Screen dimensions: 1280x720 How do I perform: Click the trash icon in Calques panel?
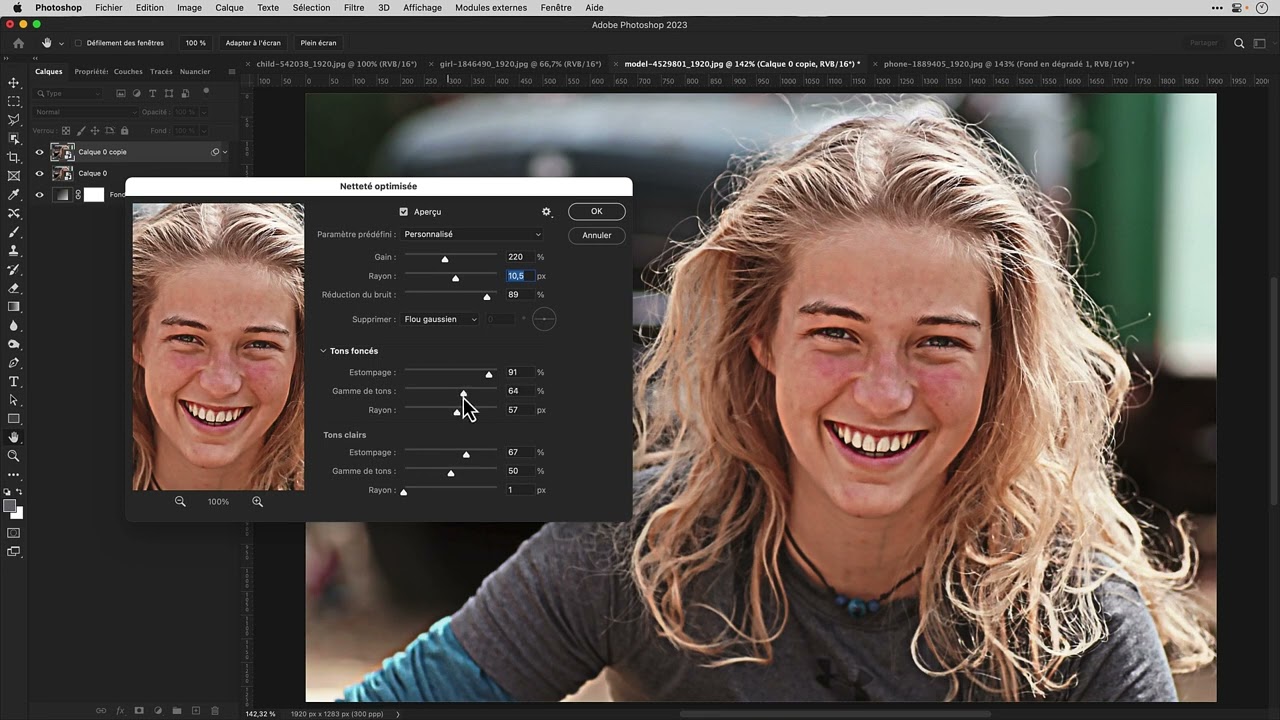point(214,711)
